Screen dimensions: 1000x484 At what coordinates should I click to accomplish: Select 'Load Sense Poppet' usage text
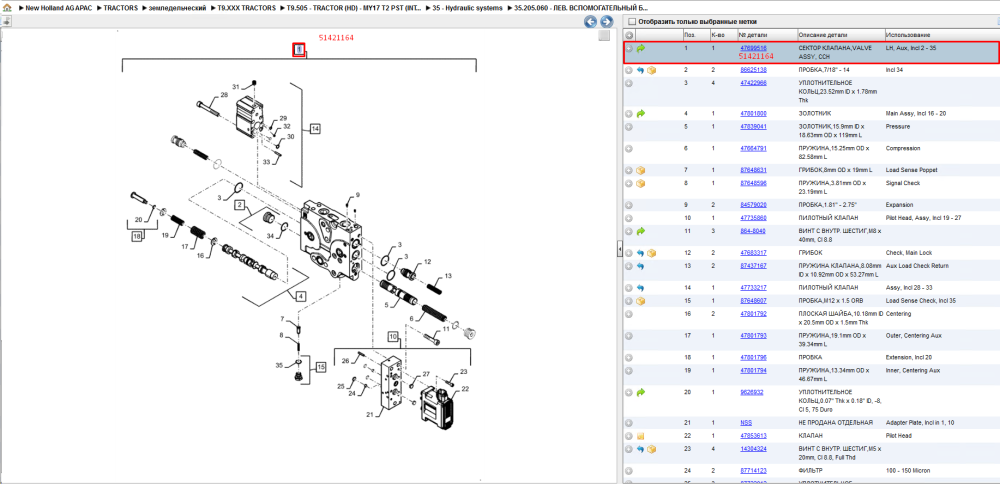(x=912, y=170)
